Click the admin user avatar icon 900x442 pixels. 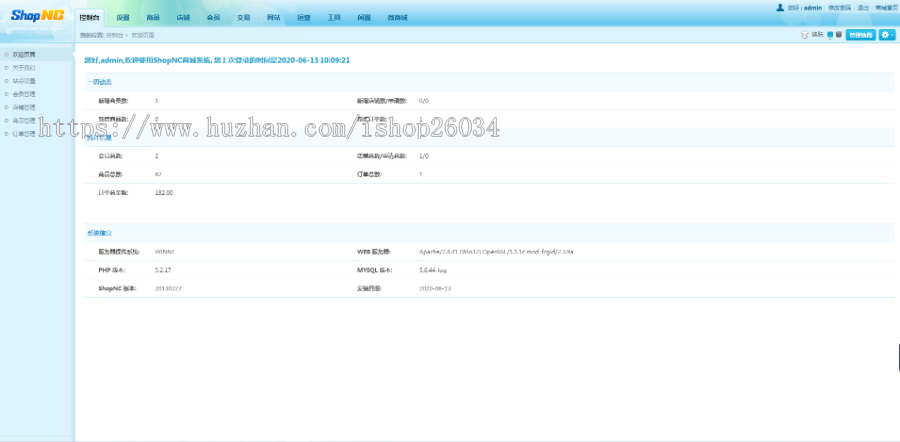779,7
